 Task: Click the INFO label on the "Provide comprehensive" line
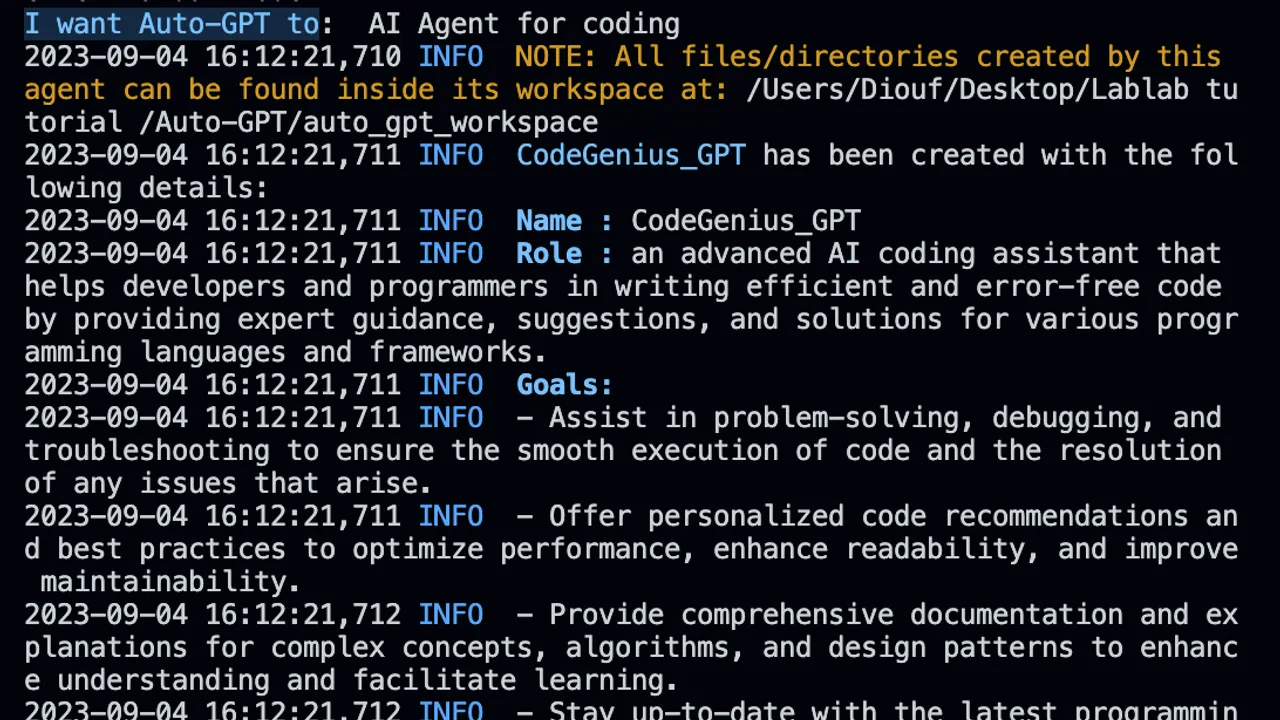pyautogui.click(x=451, y=614)
